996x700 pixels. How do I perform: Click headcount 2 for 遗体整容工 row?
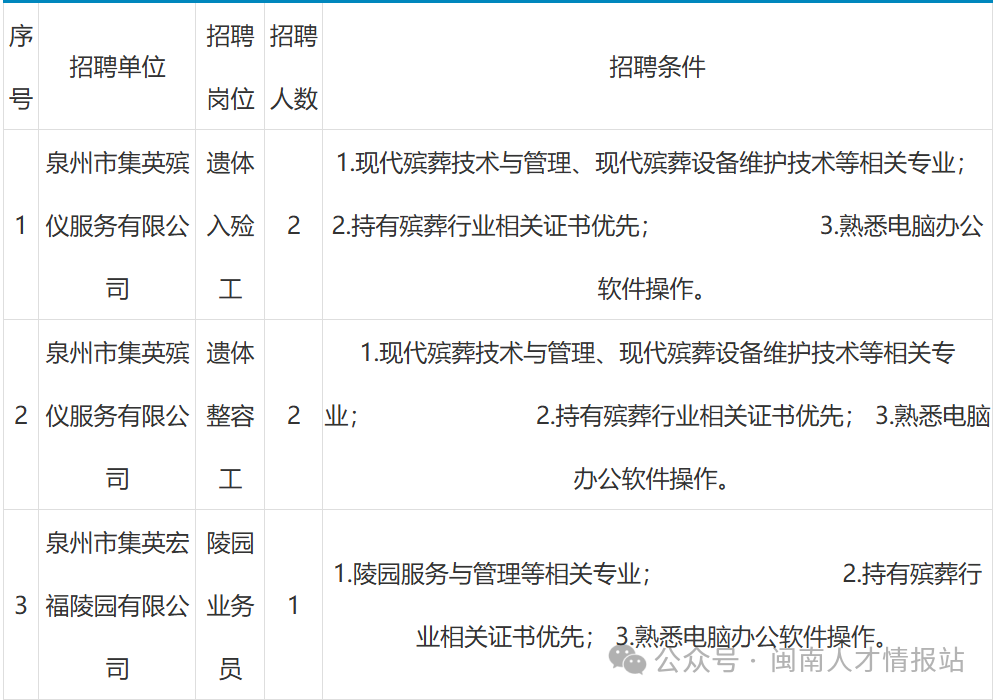293,415
